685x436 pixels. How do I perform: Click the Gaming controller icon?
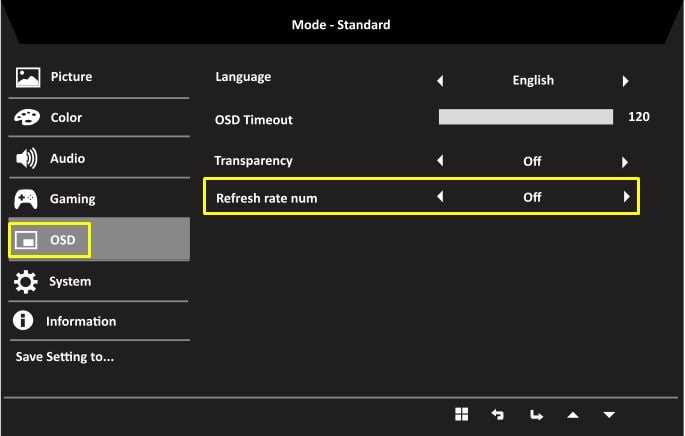pyautogui.click(x=26, y=199)
